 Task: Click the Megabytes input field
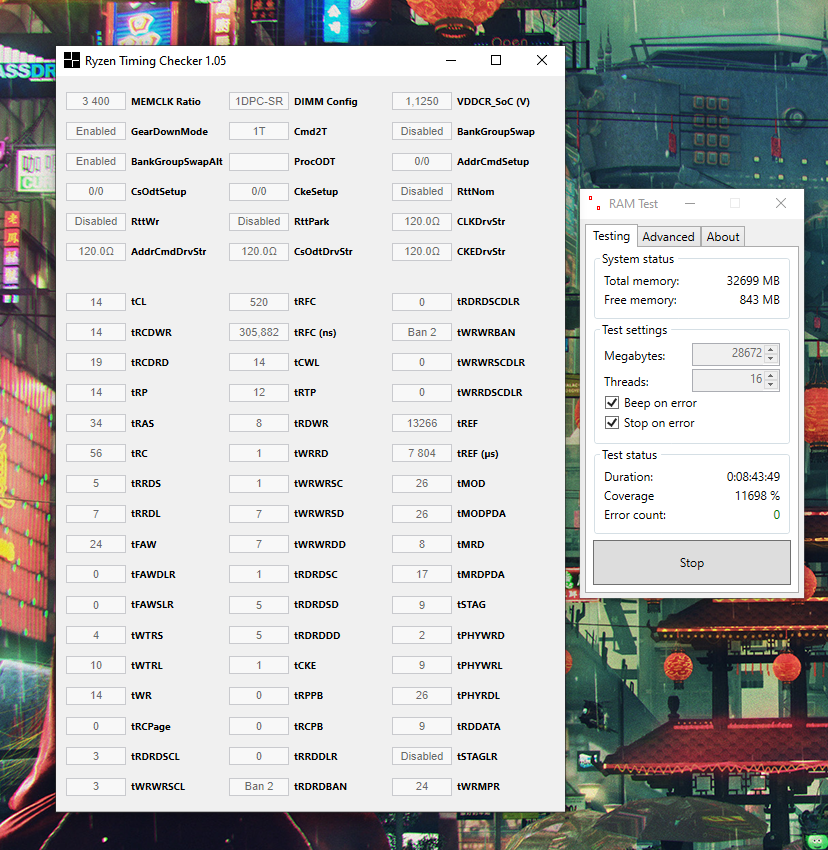coord(728,353)
